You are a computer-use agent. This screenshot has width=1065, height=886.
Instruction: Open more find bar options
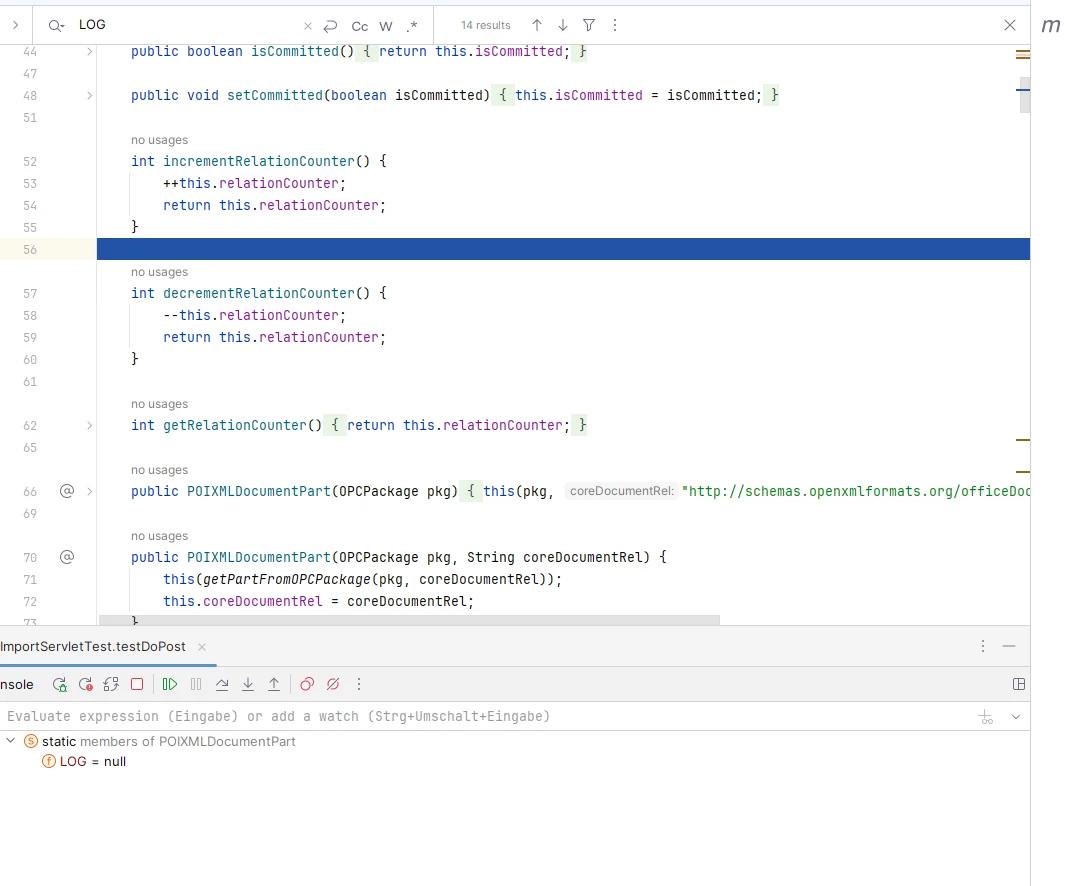pos(615,25)
